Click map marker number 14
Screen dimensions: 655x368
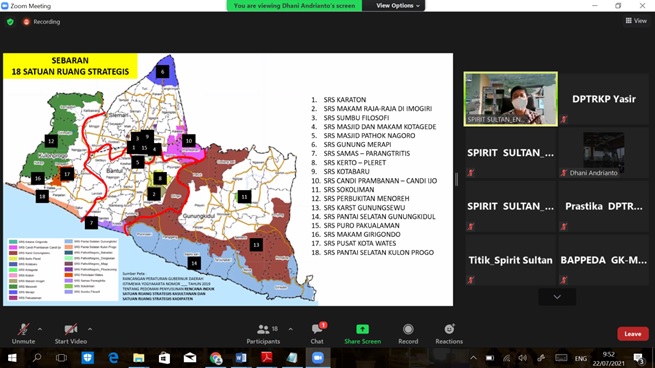(x=194, y=263)
